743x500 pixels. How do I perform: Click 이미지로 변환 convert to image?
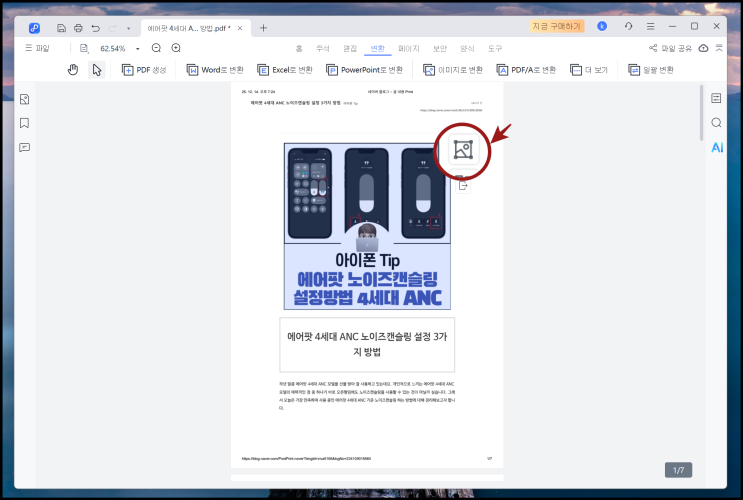click(x=453, y=70)
